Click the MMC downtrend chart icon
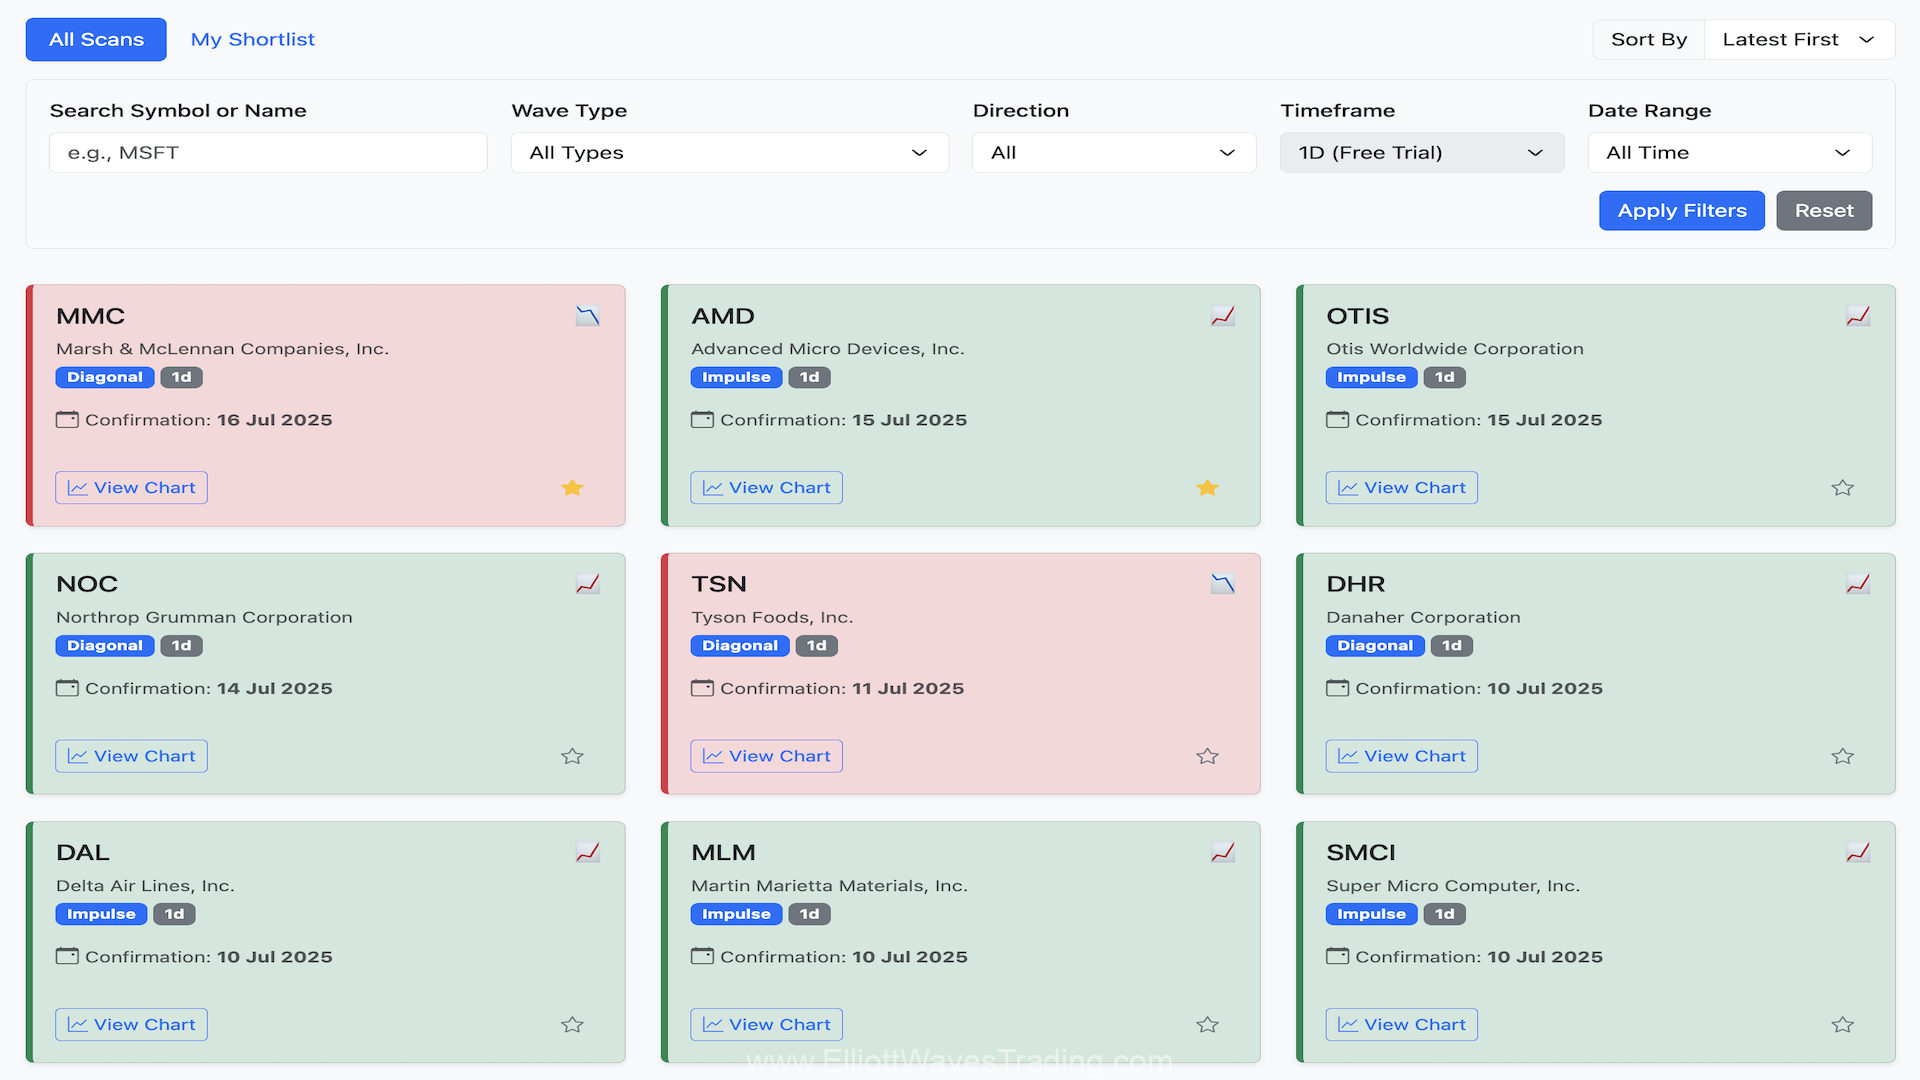The image size is (1920, 1080). (x=587, y=316)
